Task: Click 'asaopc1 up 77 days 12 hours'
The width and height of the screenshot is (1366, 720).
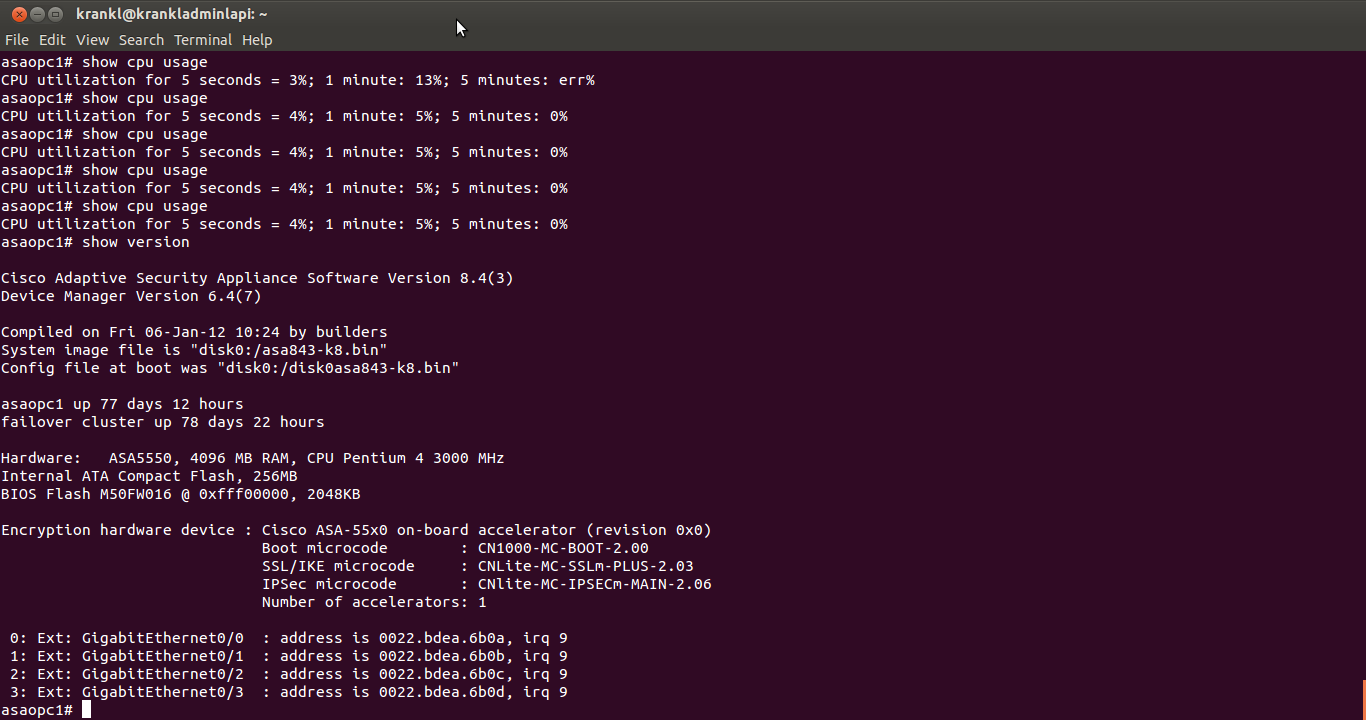Action: click(122, 404)
